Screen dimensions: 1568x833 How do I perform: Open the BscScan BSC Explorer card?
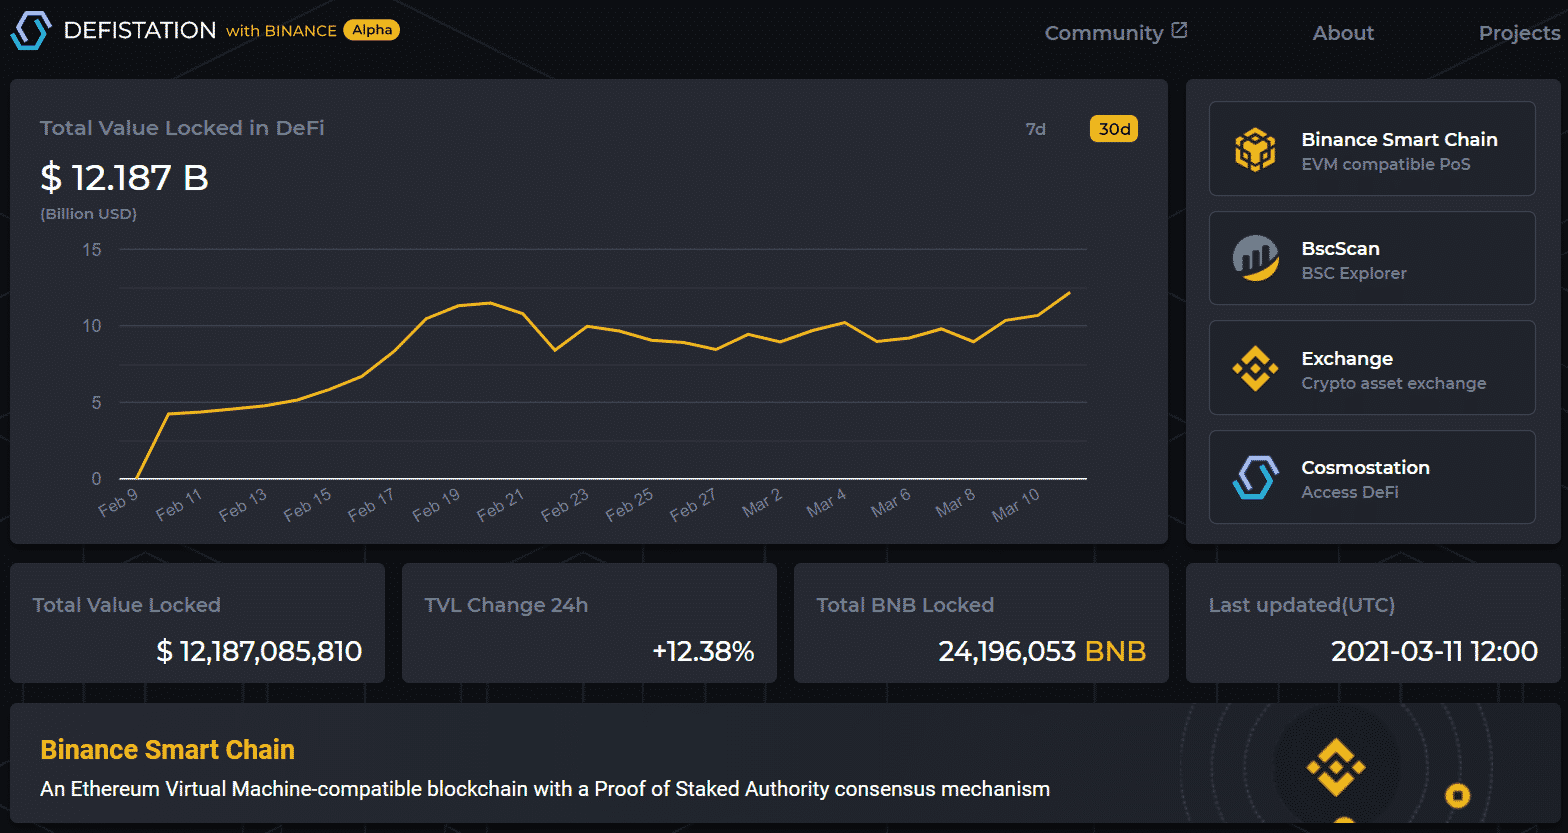tap(1372, 258)
